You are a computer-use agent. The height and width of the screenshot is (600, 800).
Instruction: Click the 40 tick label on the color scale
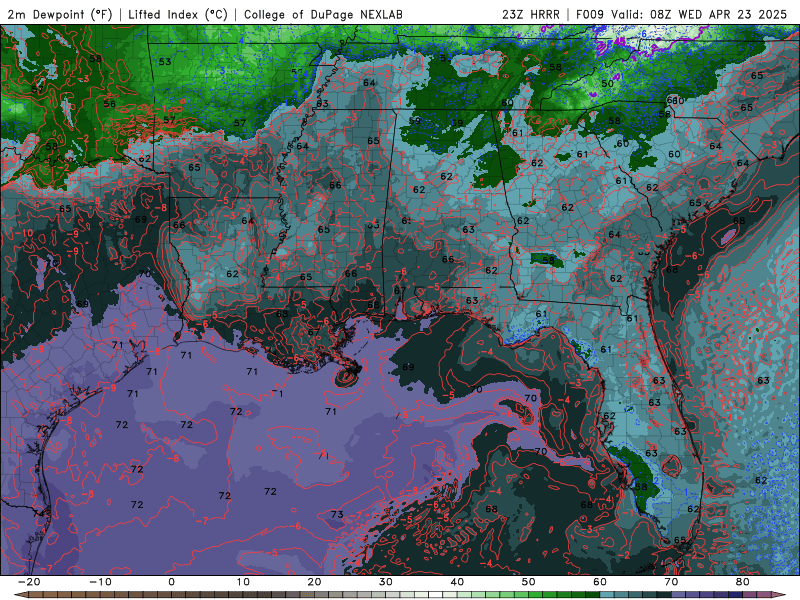(457, 582)
